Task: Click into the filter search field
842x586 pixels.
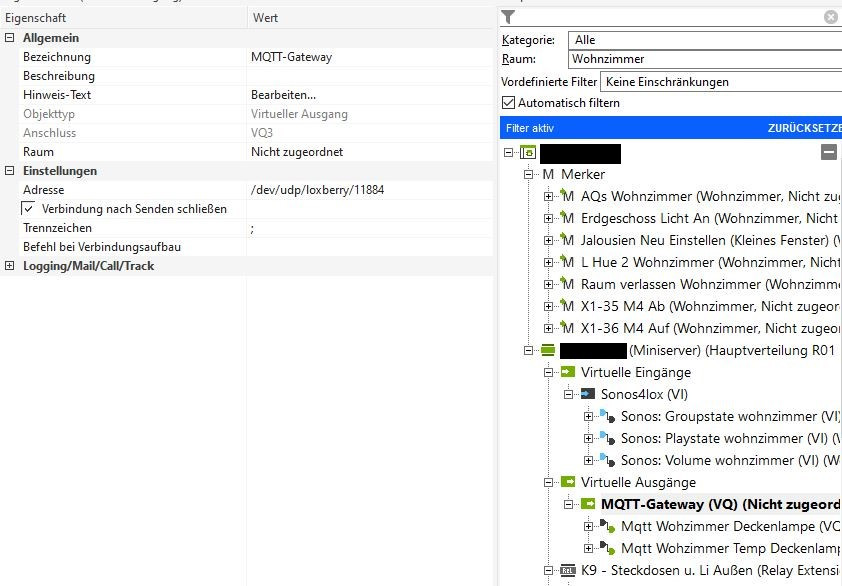Action: [669, 17]
